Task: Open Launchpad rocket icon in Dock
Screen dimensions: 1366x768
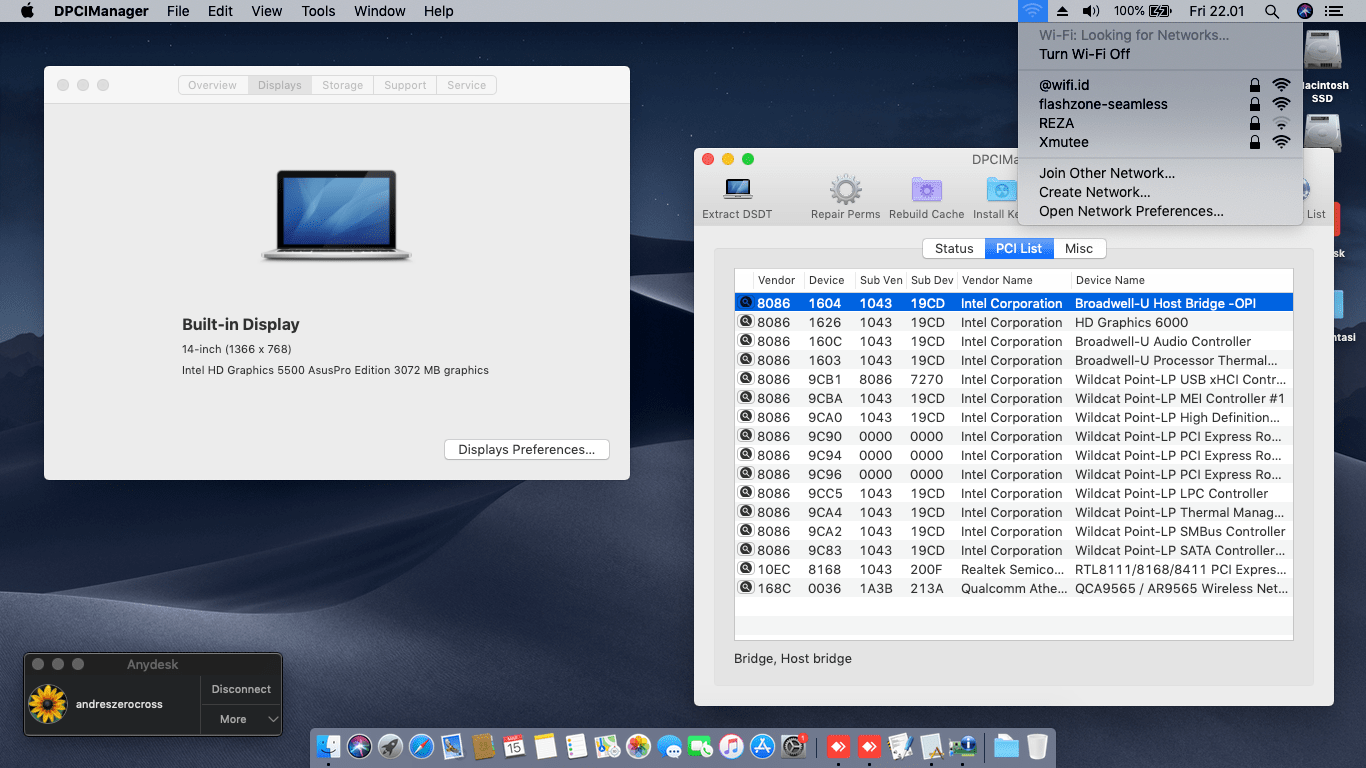Action: (x=390, y=746)
